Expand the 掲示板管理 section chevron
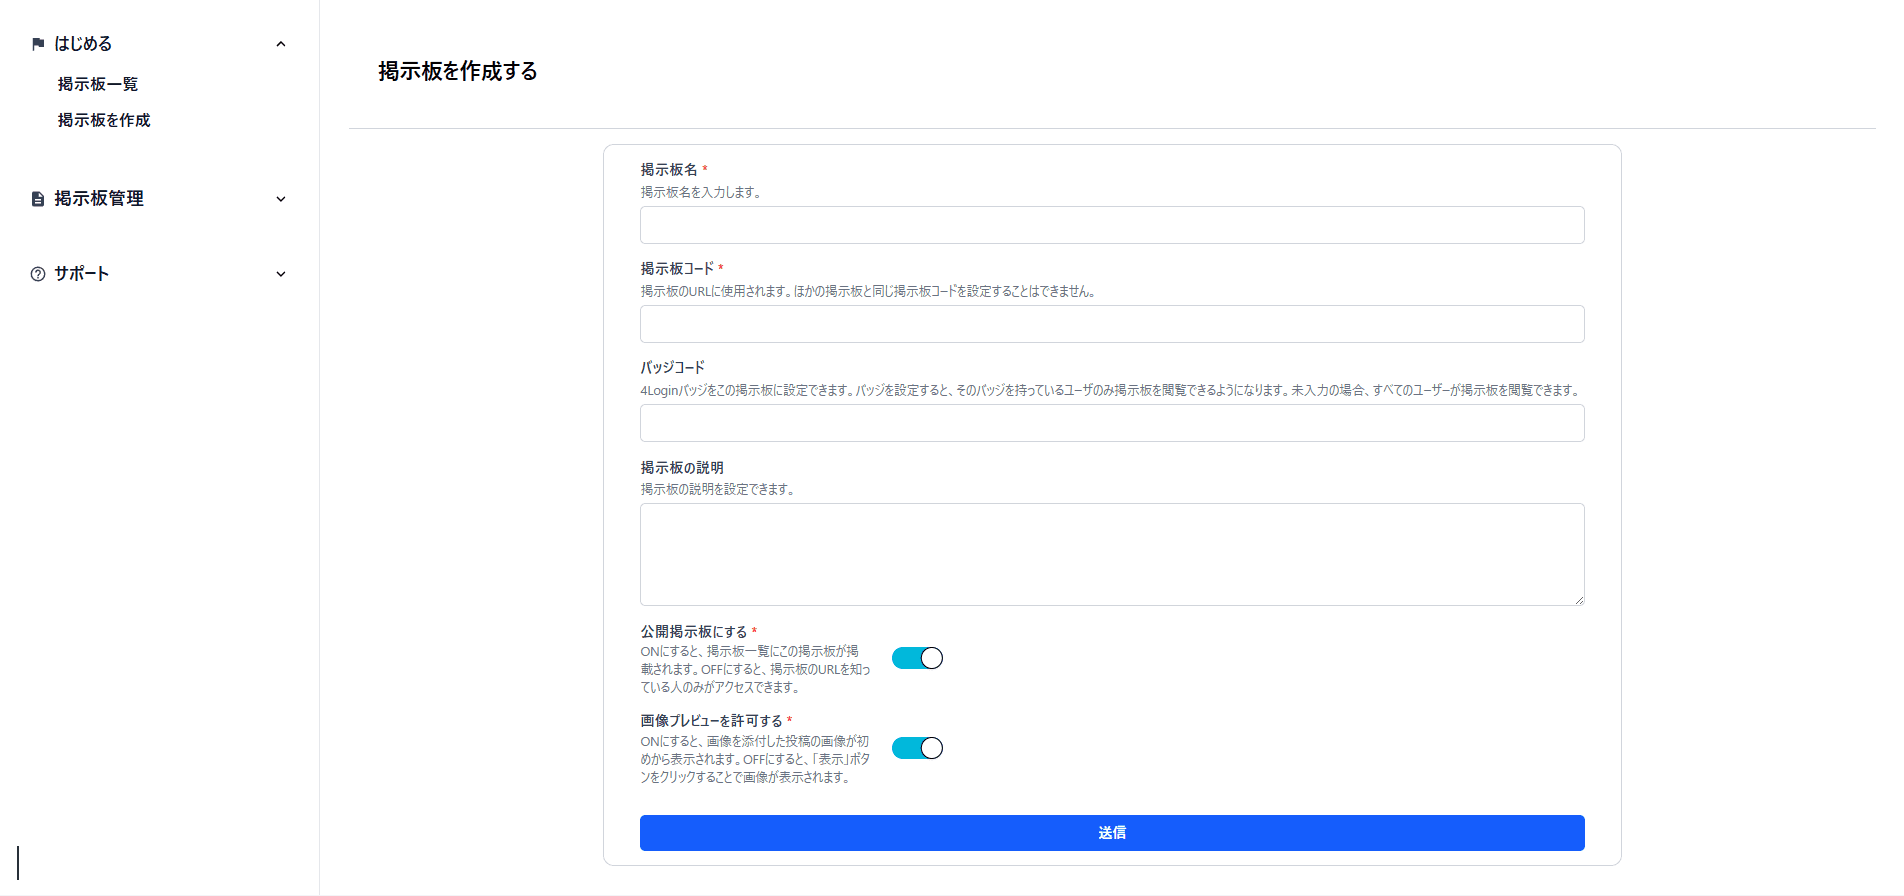Image resolution: width=1904 pixels, height=896 pixels. [281, 199]
